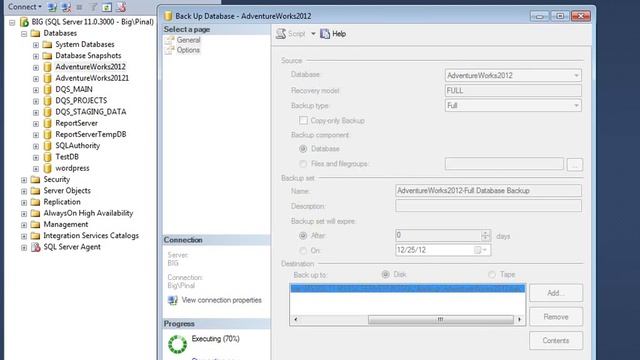Switch to the General page

(188, 40)
